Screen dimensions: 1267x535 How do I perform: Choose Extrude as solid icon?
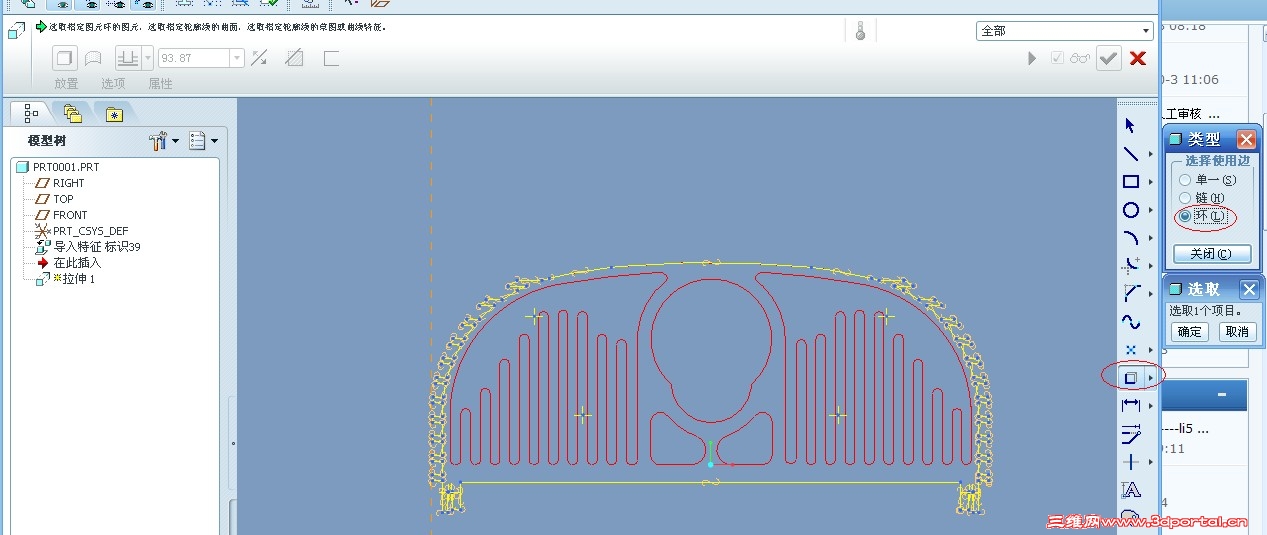[x=65, y=58]
